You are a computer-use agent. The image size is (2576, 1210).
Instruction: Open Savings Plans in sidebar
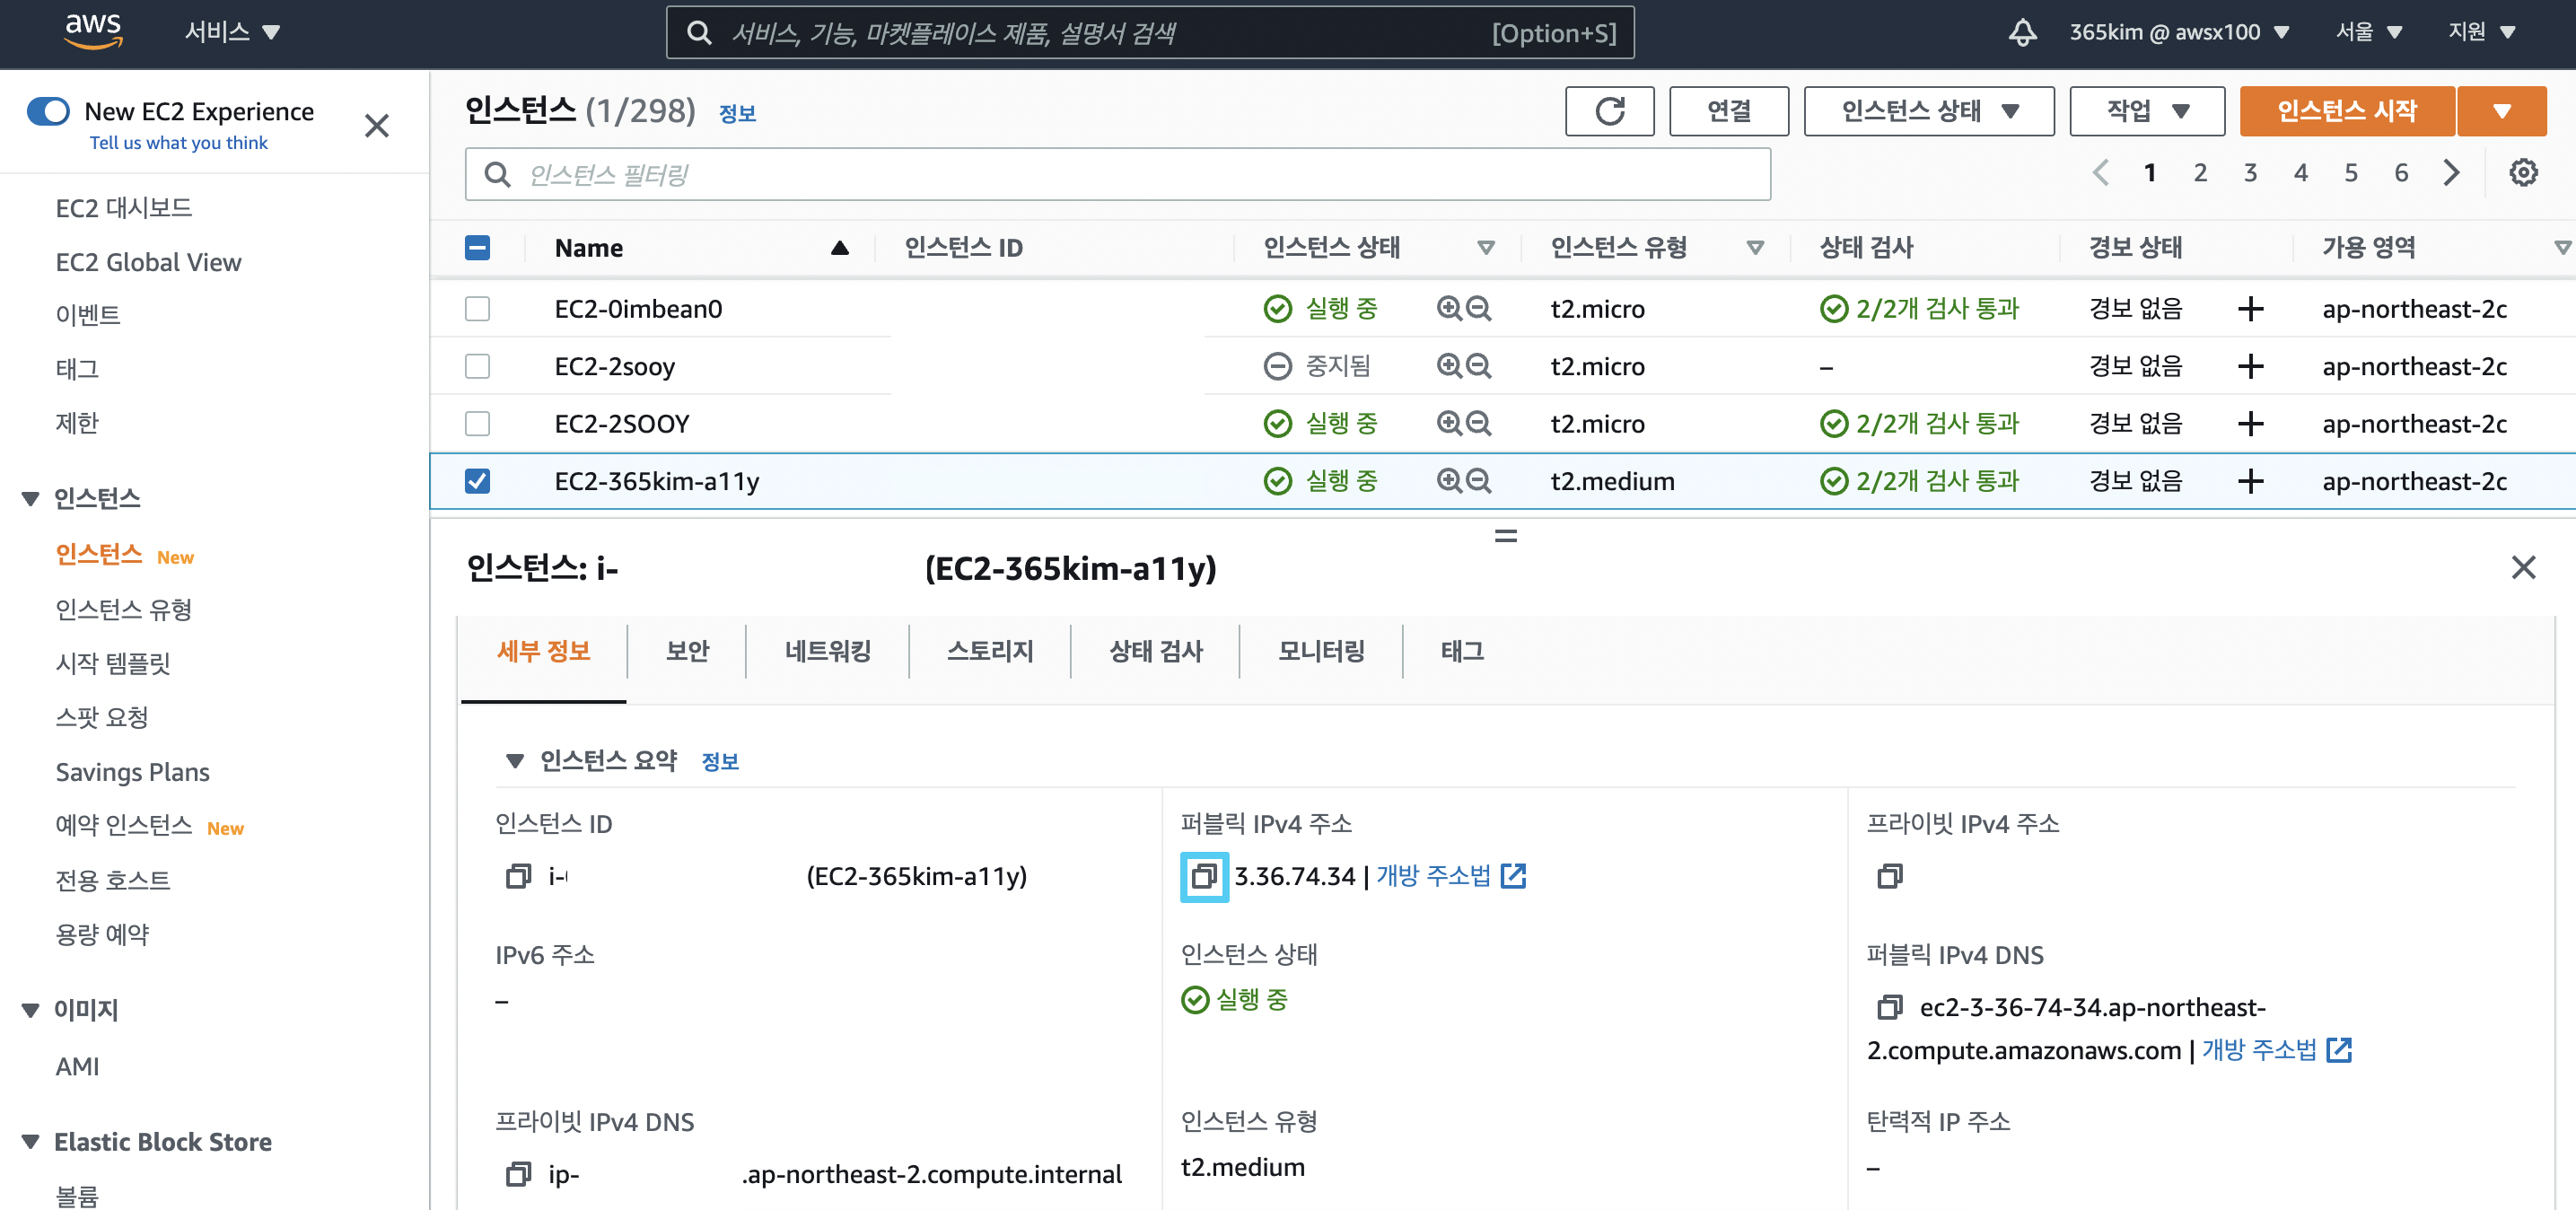tap(132, 772)
